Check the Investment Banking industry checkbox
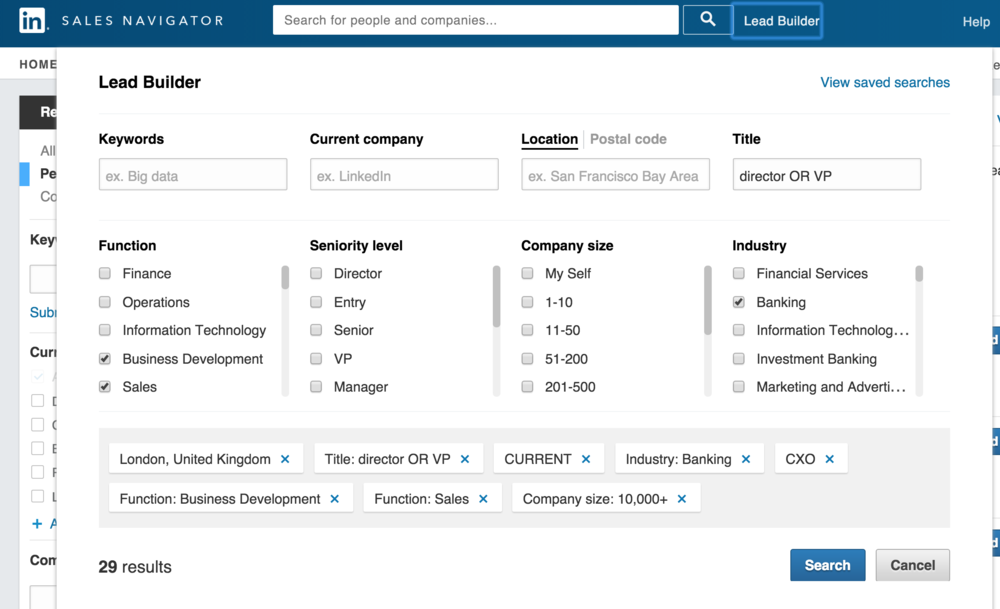 coord(739,358)
